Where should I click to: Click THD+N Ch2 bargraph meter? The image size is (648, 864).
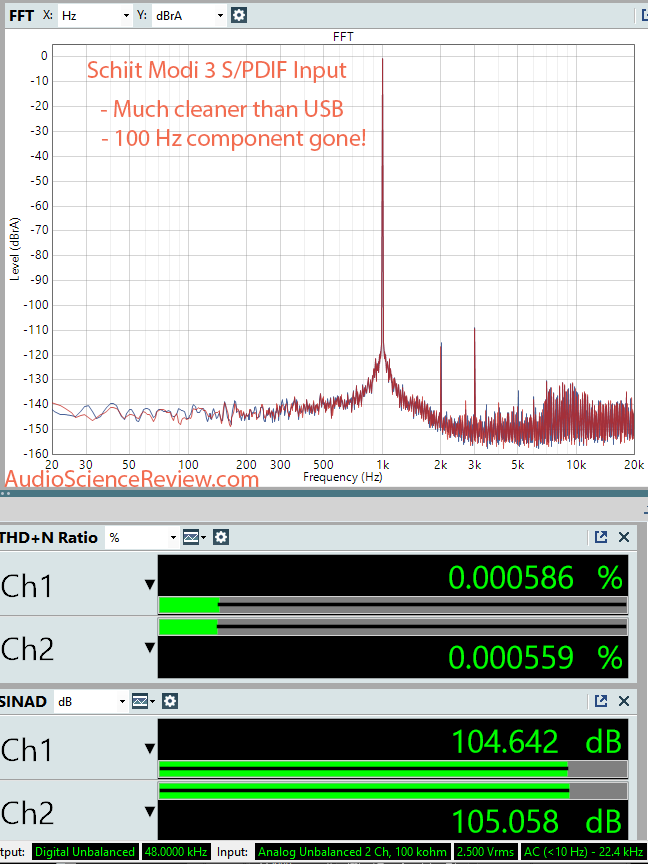[393, 627]
